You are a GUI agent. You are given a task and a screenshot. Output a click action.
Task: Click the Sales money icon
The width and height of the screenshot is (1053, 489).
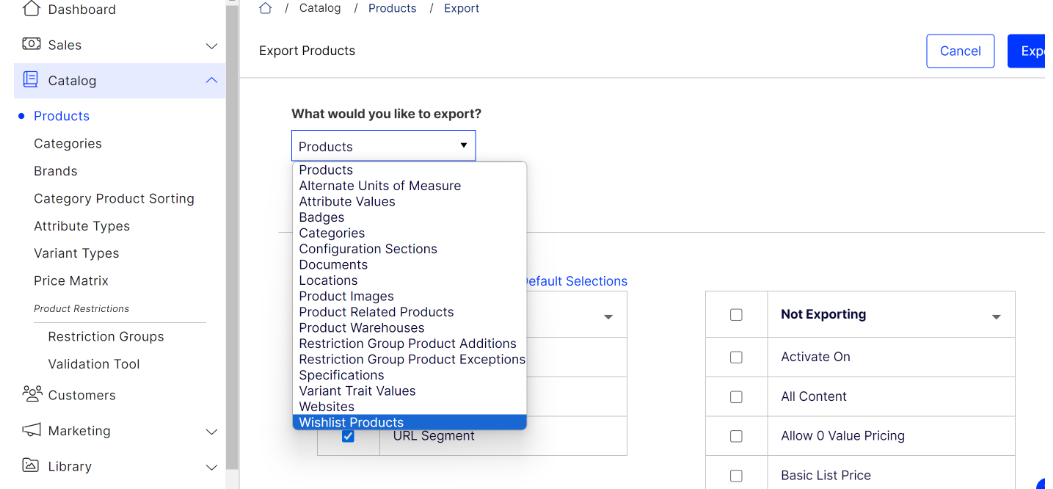(31, 44)
